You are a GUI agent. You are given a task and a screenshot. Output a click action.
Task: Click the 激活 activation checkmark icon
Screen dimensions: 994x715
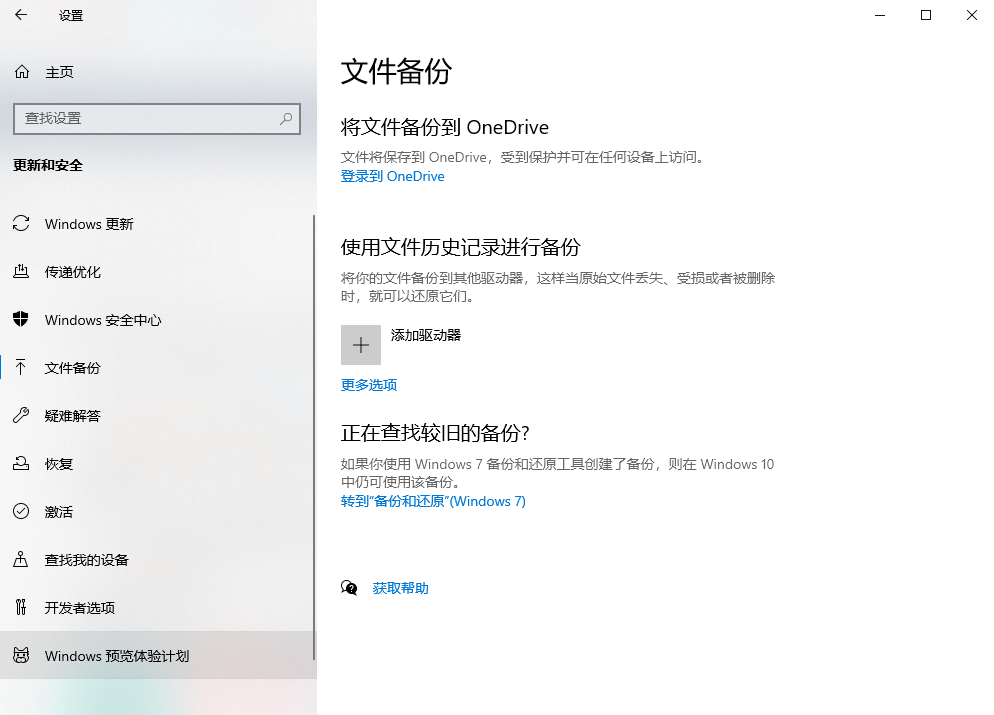[x=21, y=511]
